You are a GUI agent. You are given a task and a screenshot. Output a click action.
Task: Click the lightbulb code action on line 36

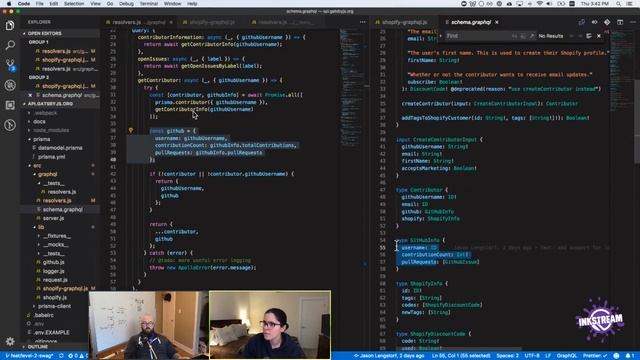tap(131, 131)
